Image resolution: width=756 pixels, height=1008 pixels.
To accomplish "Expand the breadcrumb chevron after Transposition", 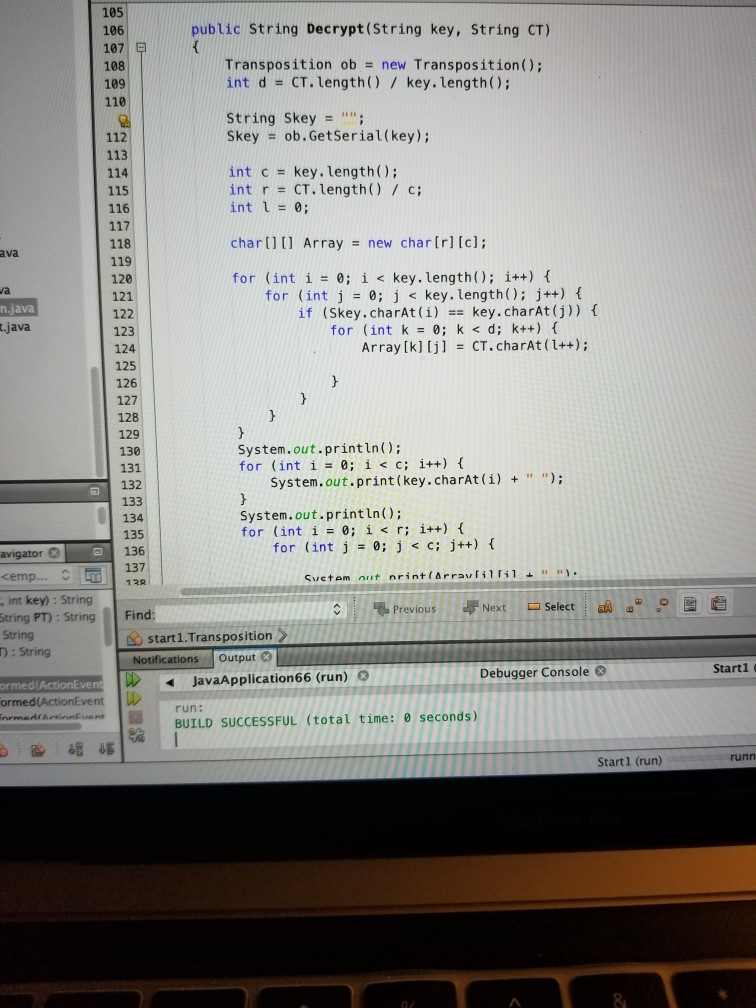I will 282,636.
